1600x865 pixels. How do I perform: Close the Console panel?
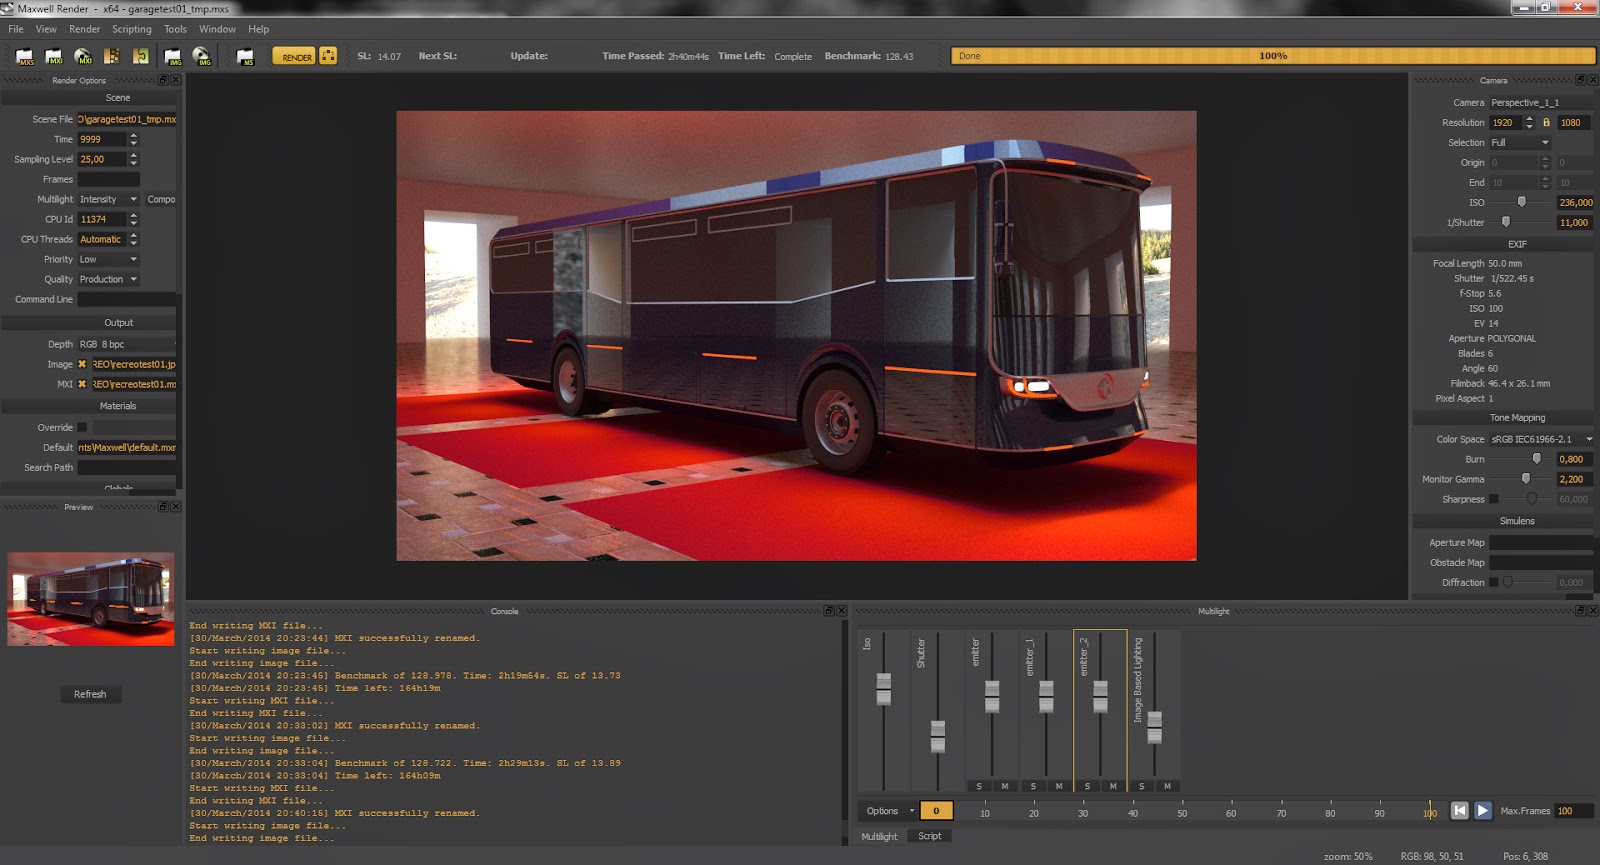click(x=841, y=611)
